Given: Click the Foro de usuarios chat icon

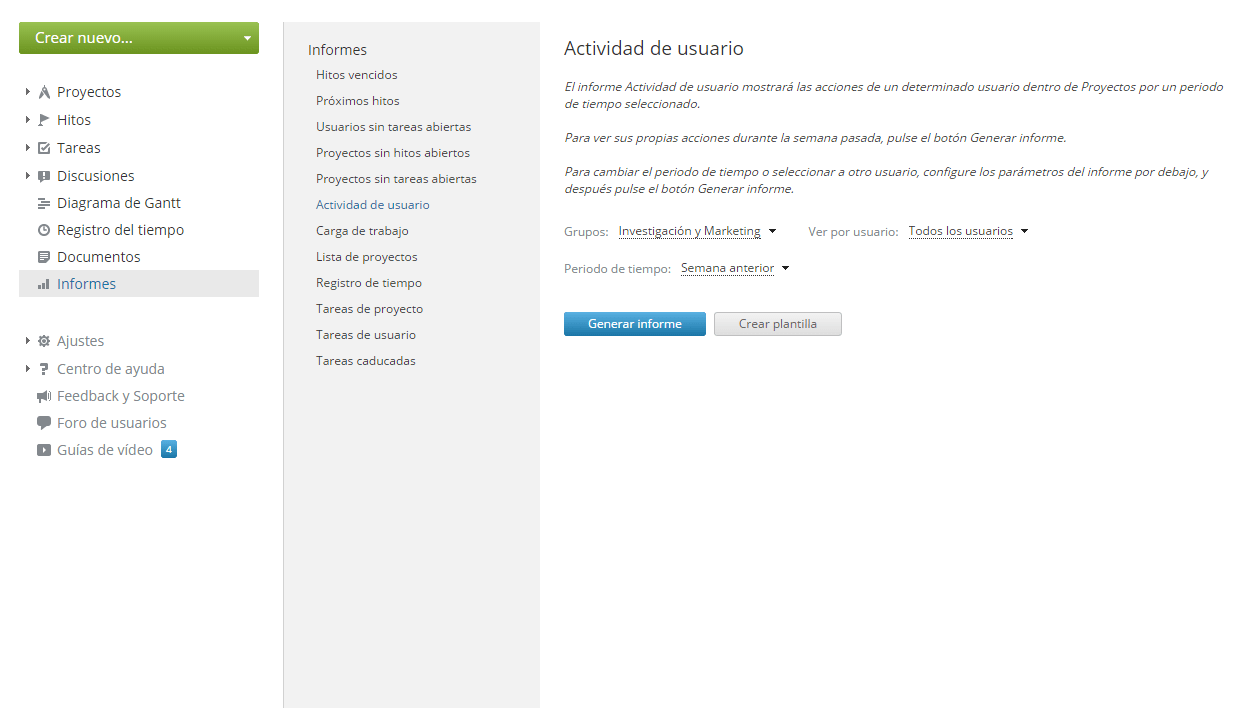Looking at the screenshot, I should click(44, 423).
